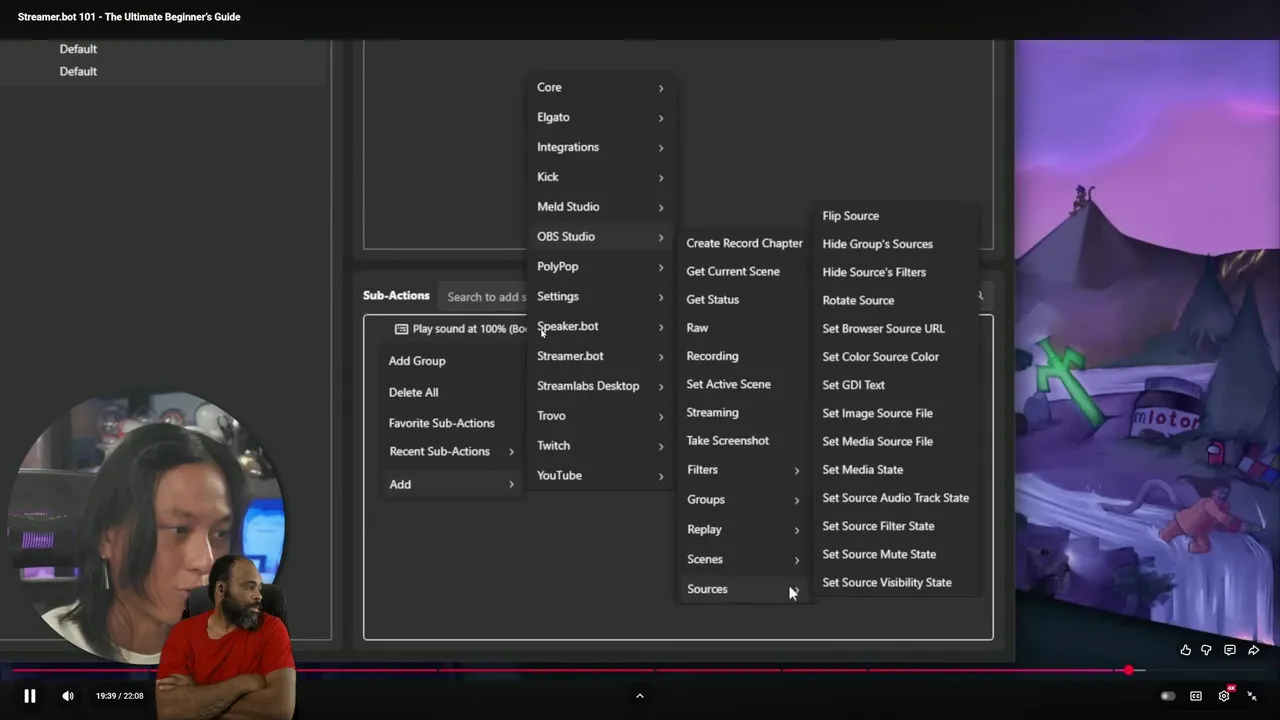Open the Sources submenu entry
Viewport: 1280px width, 720px height.
pos(743,590)
